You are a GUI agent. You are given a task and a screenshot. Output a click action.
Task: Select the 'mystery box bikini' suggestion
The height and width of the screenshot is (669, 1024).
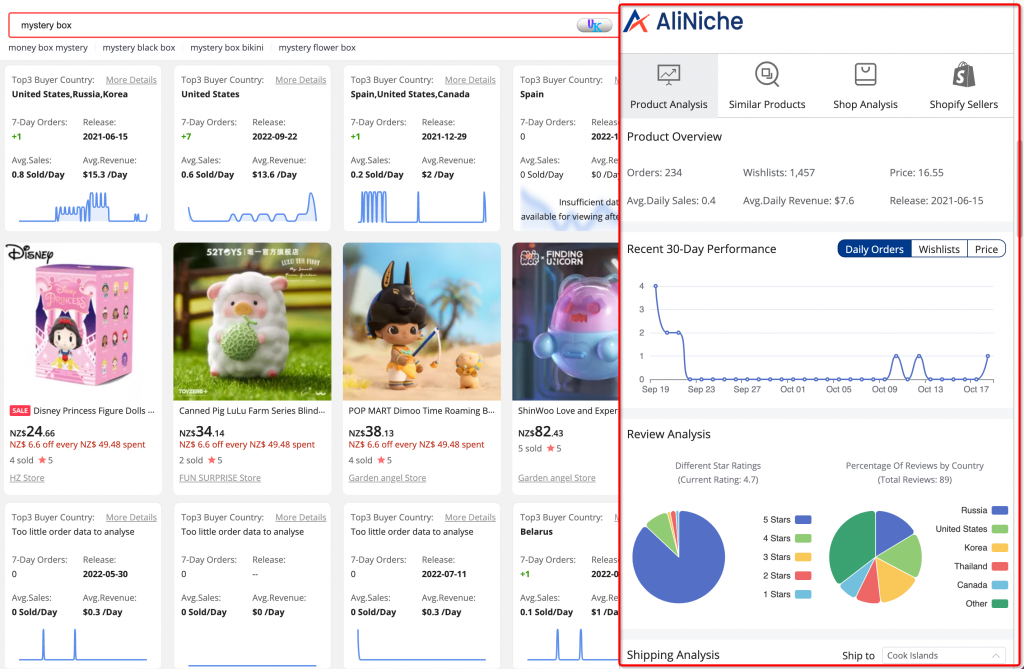[227, 48]
